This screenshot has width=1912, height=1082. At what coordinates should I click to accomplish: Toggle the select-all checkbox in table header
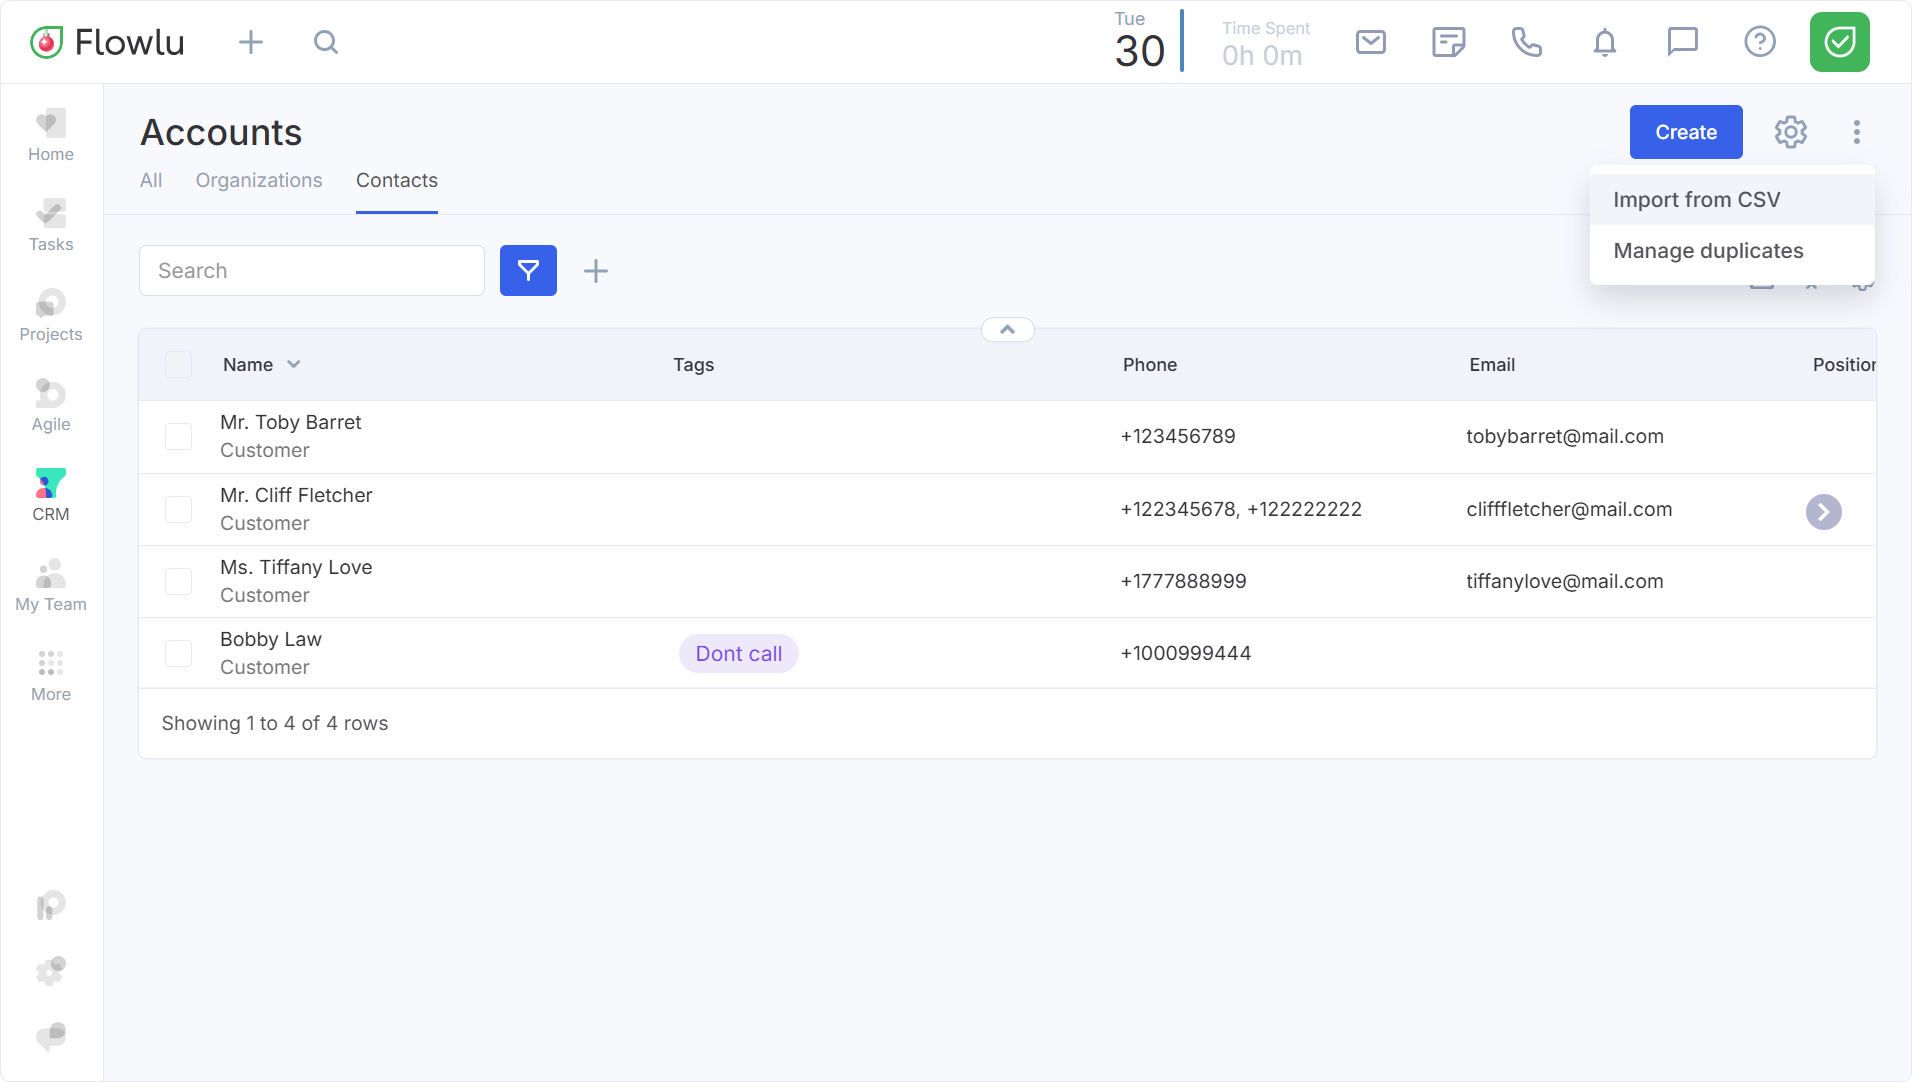[x=178, y=365]
